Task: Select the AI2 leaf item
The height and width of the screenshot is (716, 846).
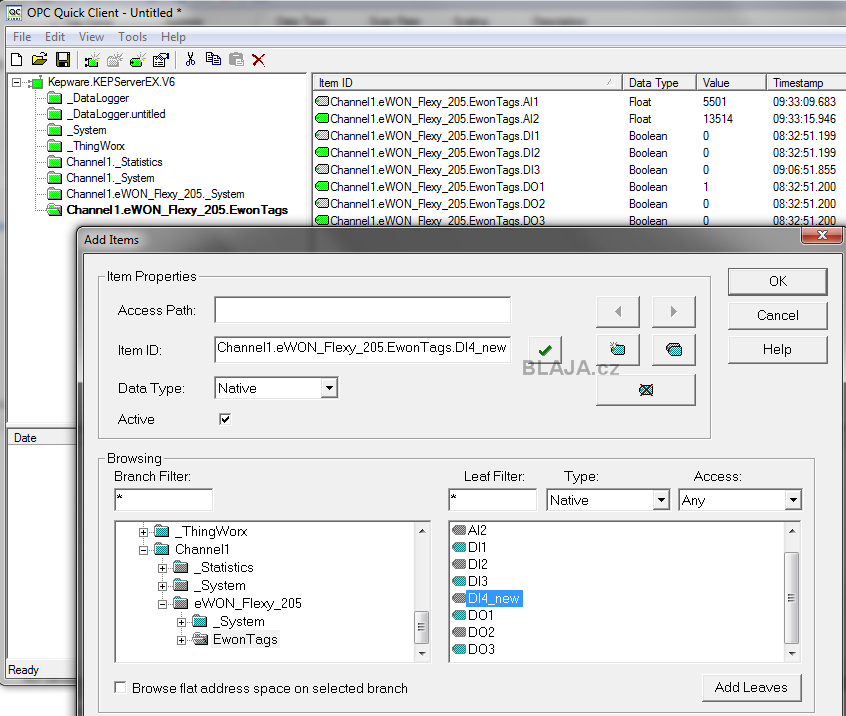Action: click(x=477, y=530)
